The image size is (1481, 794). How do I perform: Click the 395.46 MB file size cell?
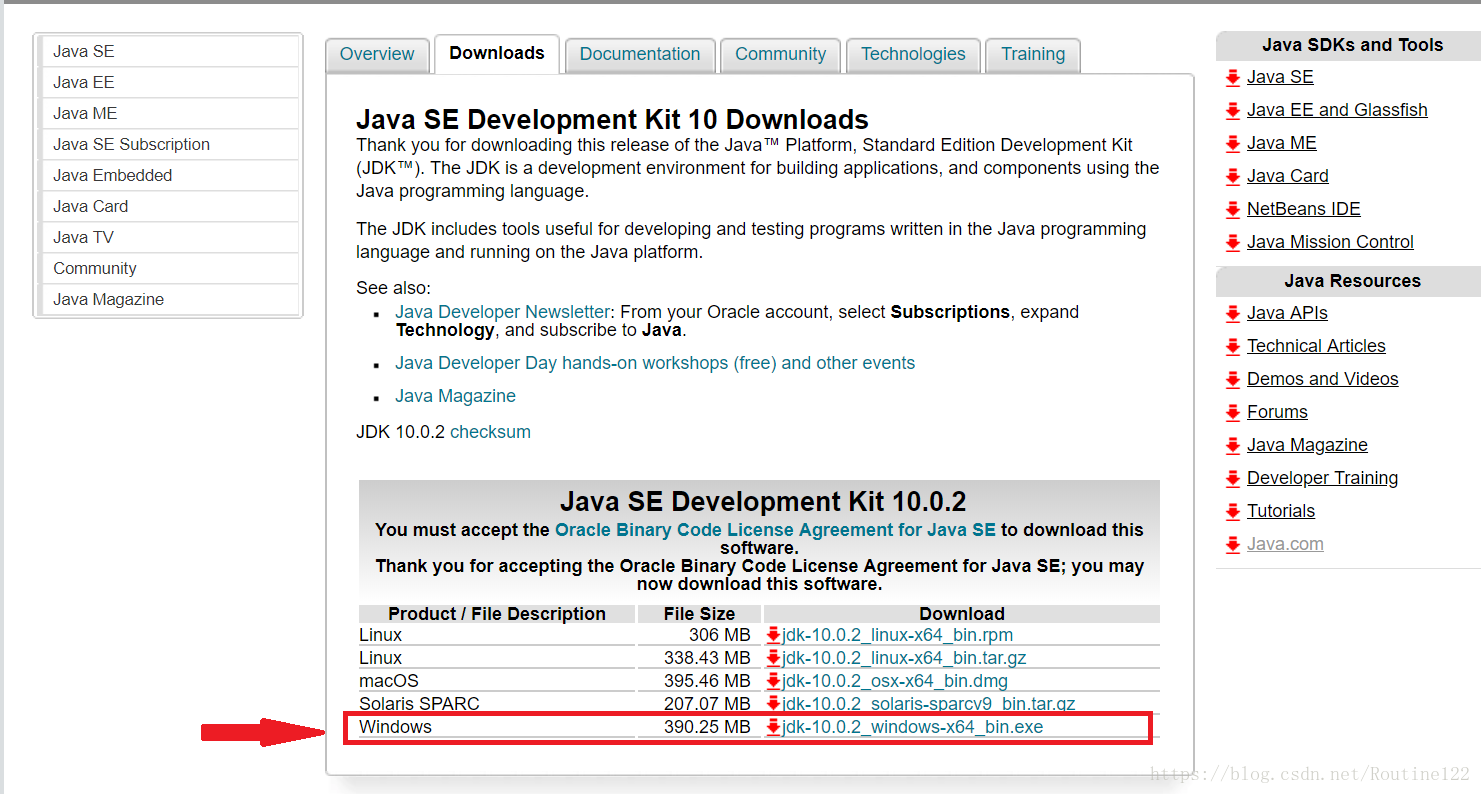click(x=699, y=681)
